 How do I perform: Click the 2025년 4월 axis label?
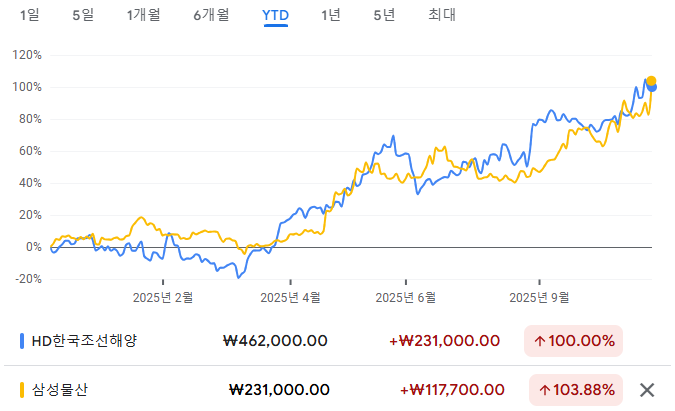pos(291,297)
